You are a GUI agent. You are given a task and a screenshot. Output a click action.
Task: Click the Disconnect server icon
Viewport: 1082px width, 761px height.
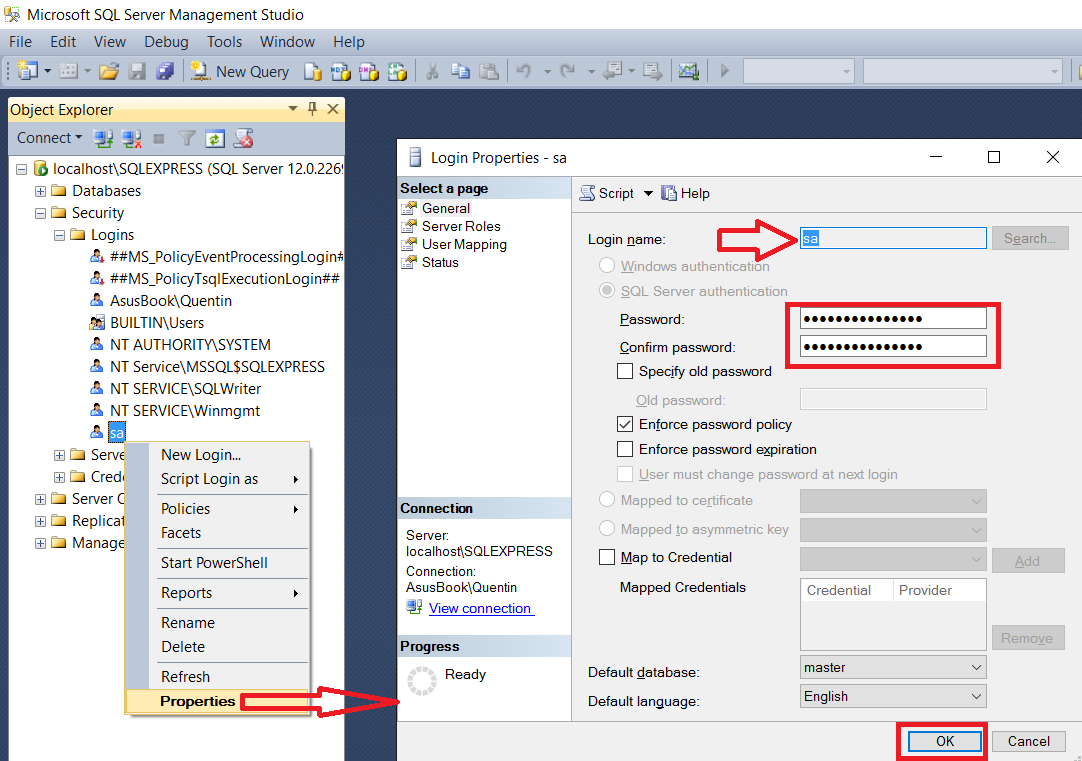coord(131,139)
